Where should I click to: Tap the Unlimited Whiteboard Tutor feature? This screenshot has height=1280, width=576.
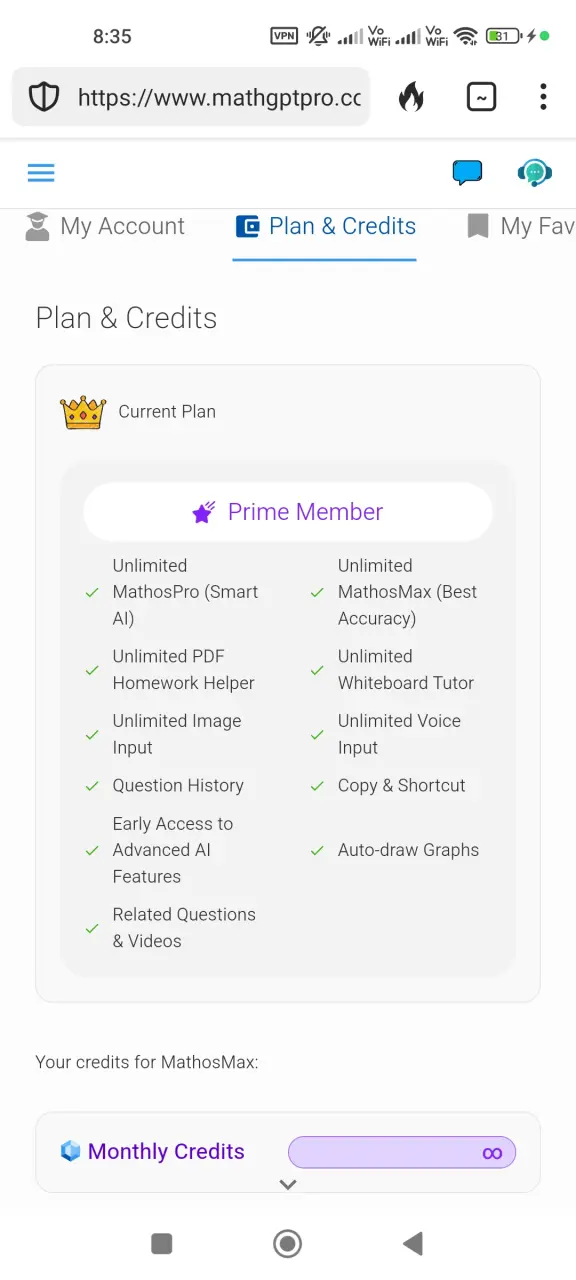tap(406, 670)
